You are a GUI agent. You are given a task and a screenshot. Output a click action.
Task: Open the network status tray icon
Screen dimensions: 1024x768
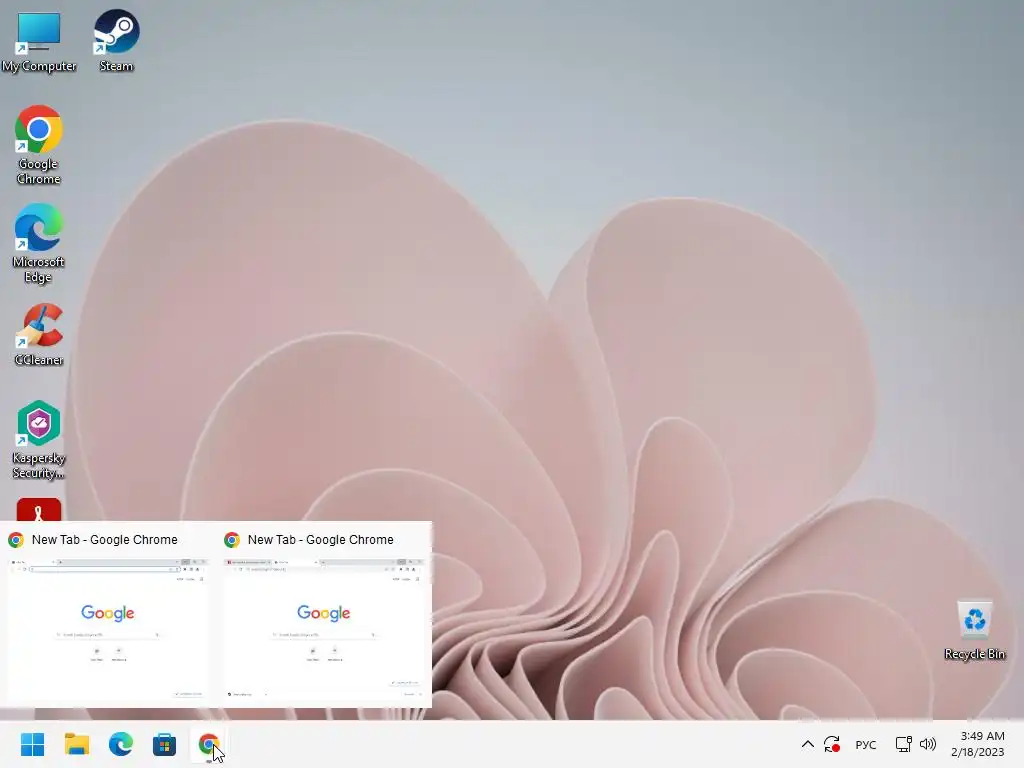904,744
